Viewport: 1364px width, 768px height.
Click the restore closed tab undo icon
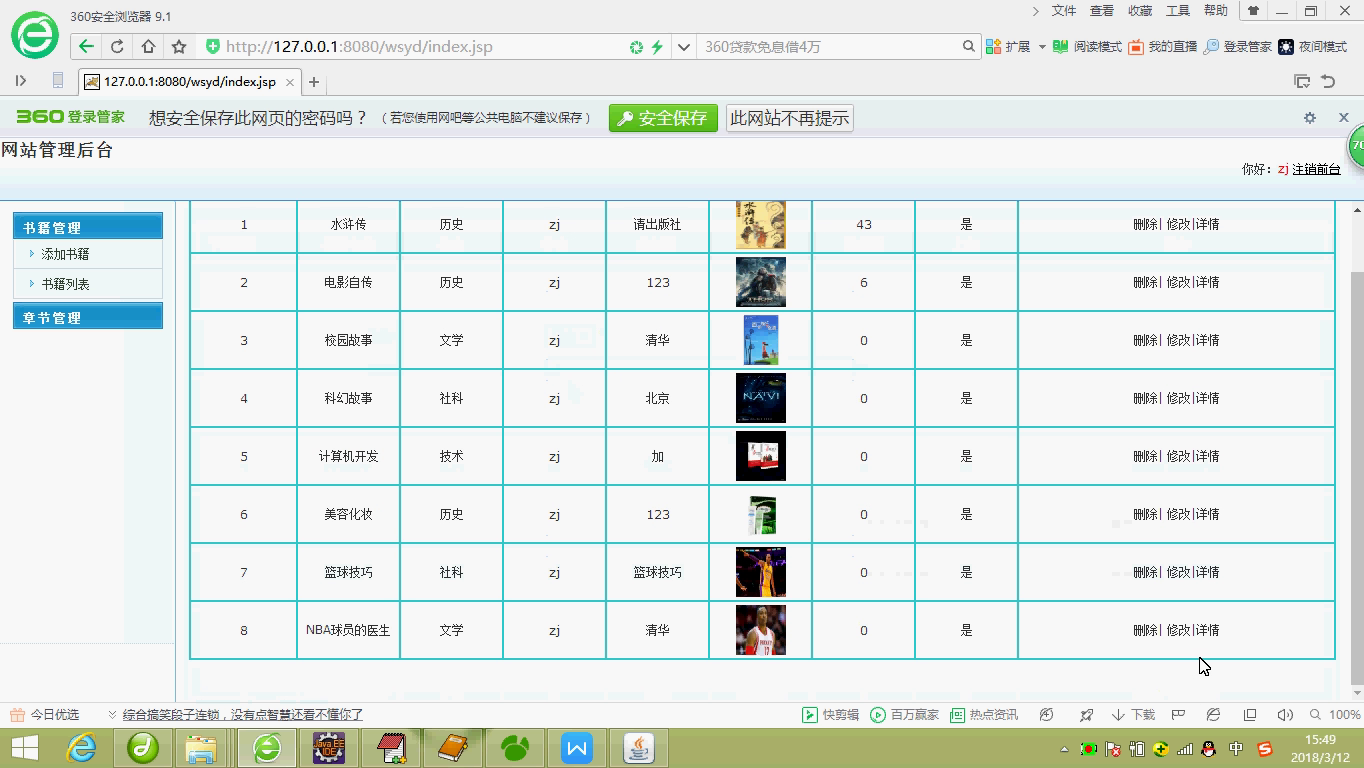tap(1328, 82)
